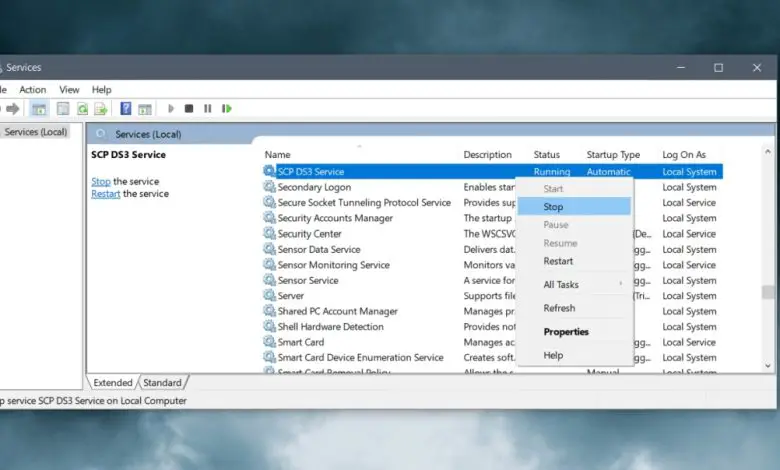Switch to the Standard tab
Screen dimensions: 780x470
[x=162, y=383]
